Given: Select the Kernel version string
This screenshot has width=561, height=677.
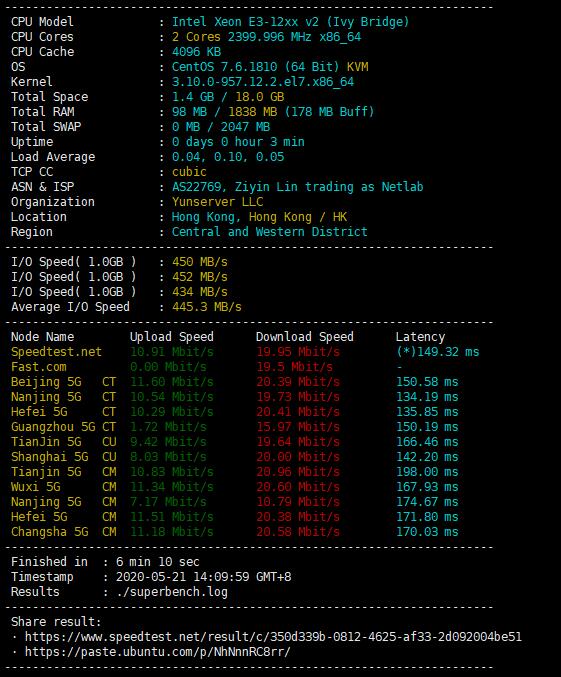Looking at the screenshot, I should tap(263, 82).
